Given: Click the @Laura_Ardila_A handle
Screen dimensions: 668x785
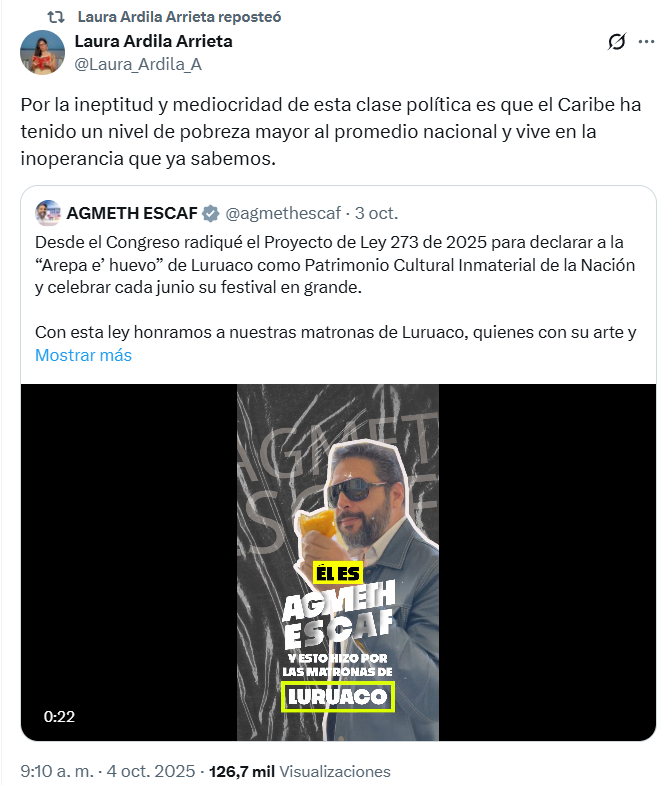Looking at the screenshot, I should (138, 64).
